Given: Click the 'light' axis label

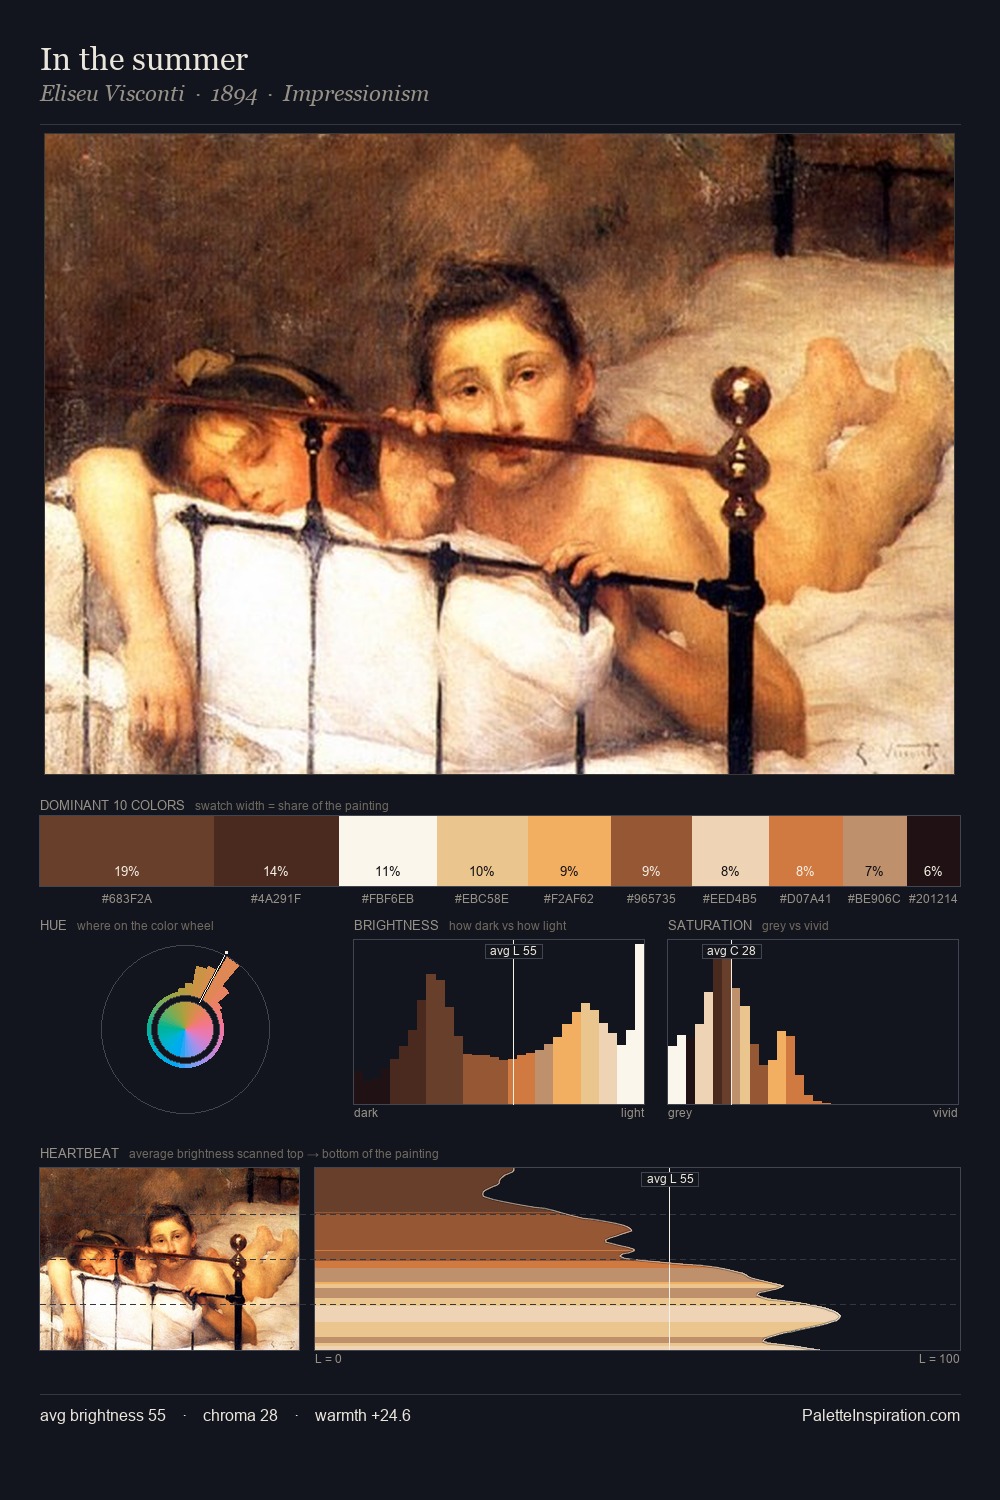Looking at the screenshot, I should pyautogui.click(x=632, y=1113).
